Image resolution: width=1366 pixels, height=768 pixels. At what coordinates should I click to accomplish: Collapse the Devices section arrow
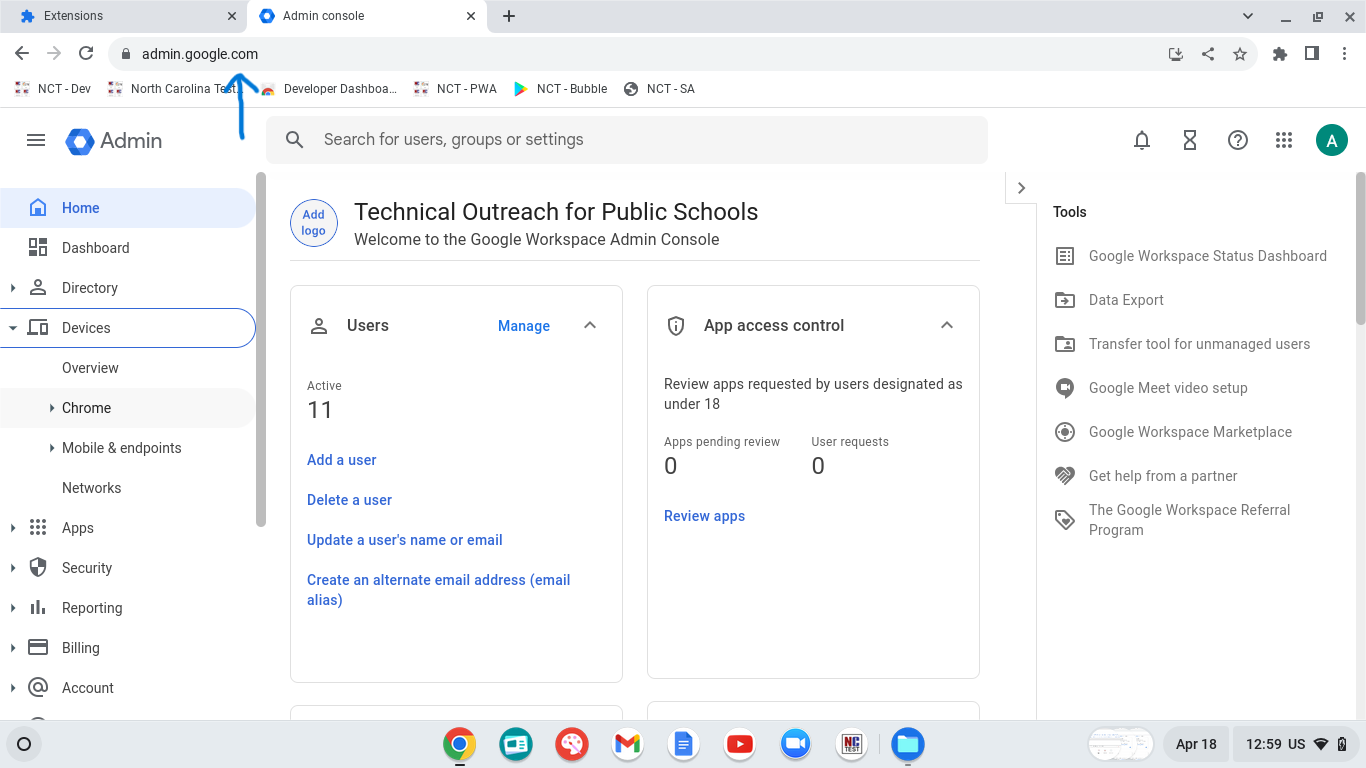click(x=13, y=328)
